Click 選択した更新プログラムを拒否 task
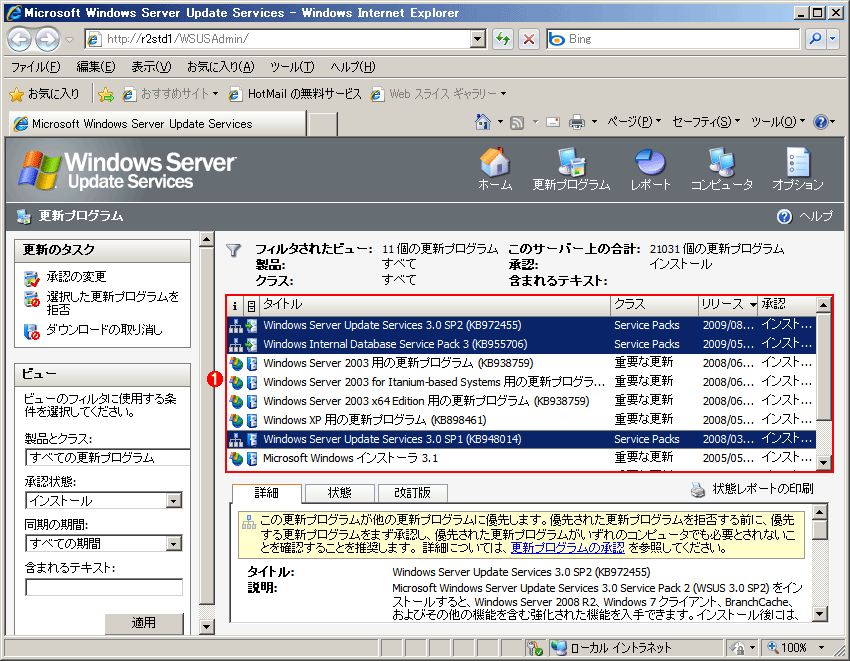Viewport: 850px width, 661px height. 112,303
